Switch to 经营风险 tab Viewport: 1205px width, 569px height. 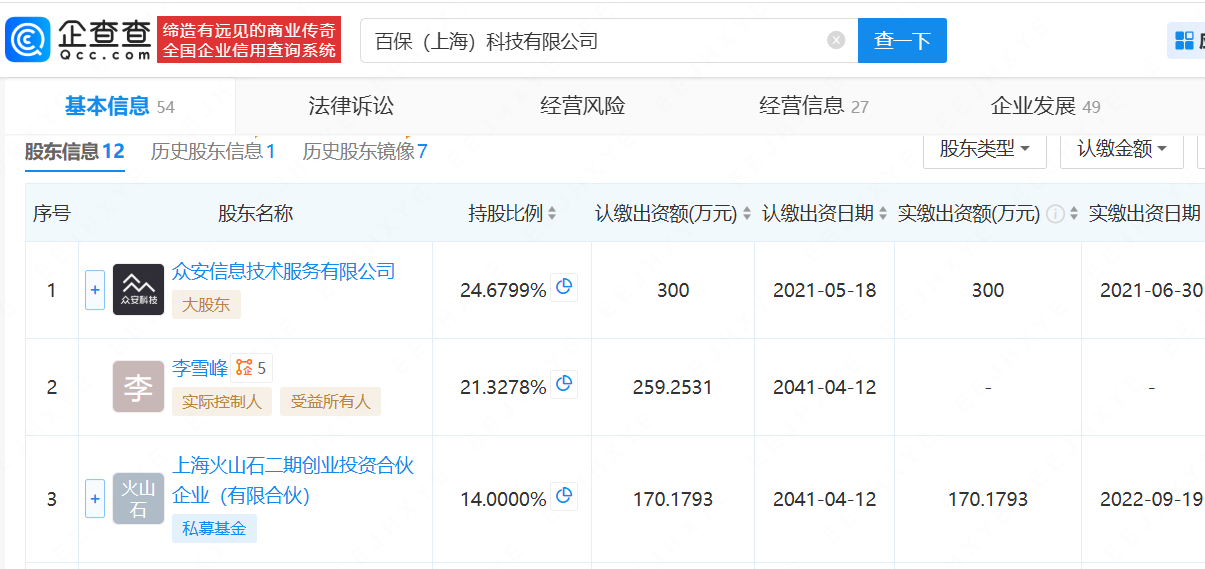tap(582, 106)
